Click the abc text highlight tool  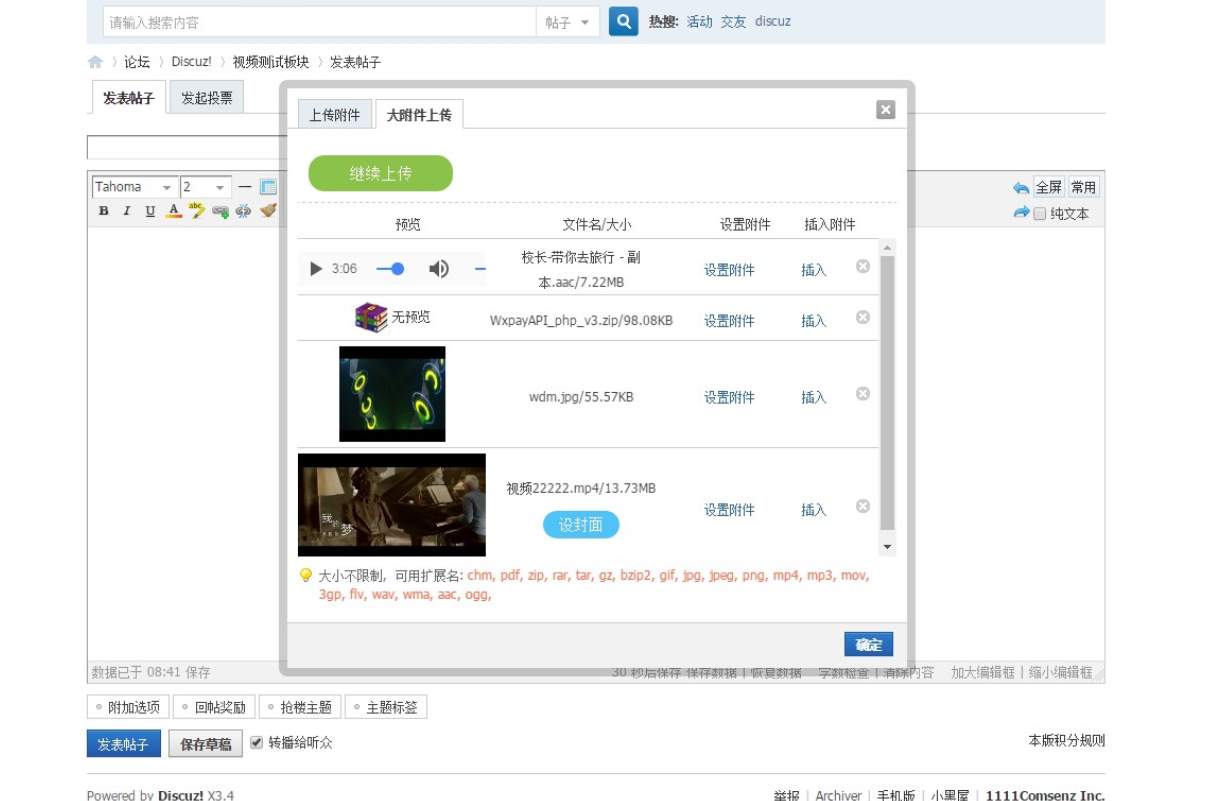point(197,210)
